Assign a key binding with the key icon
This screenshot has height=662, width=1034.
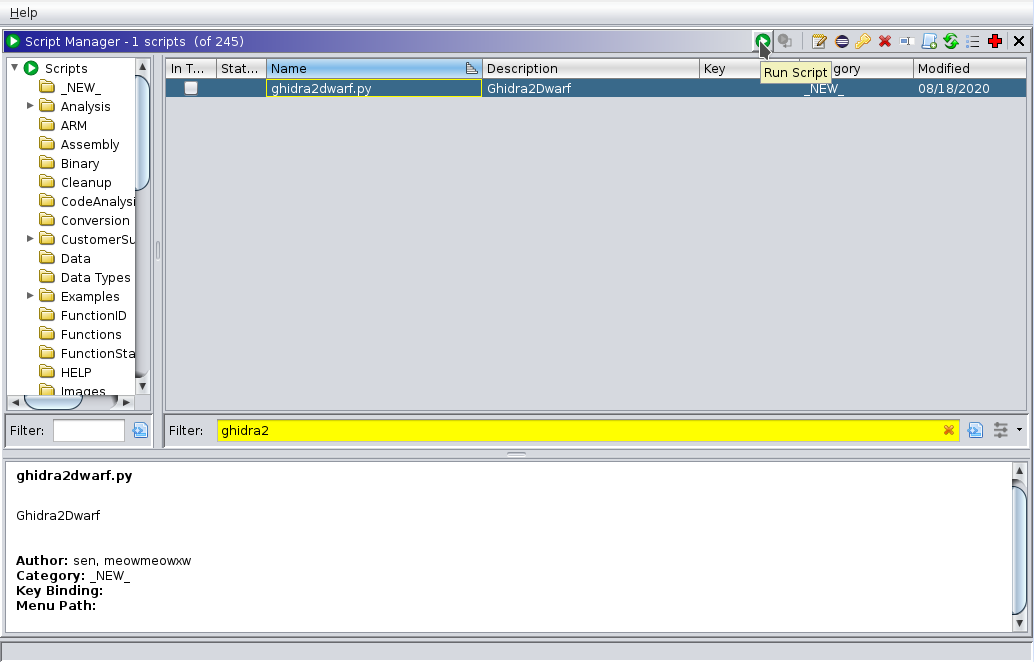coord(863,42)
